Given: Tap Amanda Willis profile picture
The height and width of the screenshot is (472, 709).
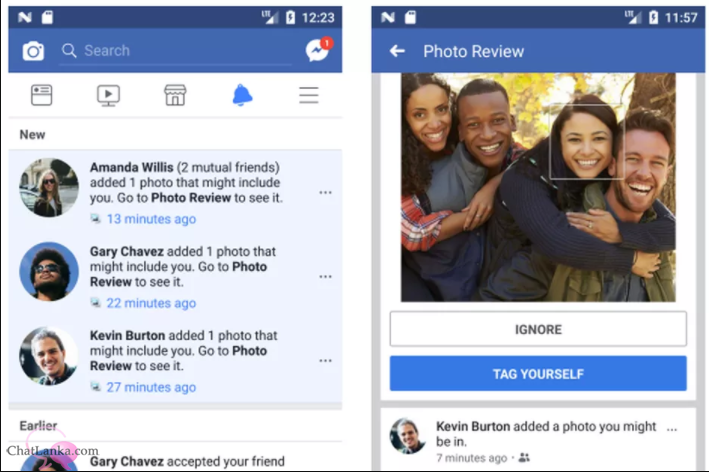Looking at the screenshot, I should (x=49, y=187).
